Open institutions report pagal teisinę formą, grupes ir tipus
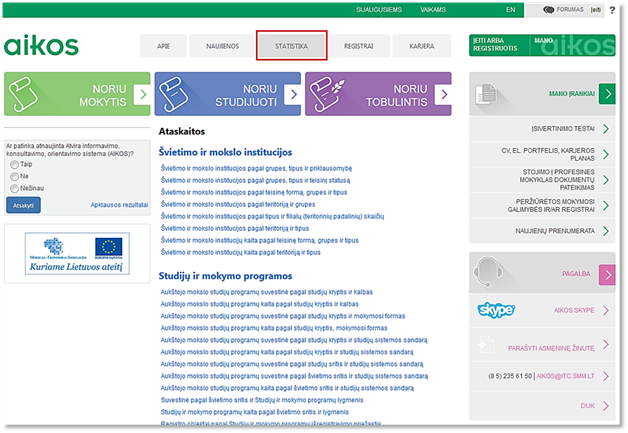 [x=254, y=192]
